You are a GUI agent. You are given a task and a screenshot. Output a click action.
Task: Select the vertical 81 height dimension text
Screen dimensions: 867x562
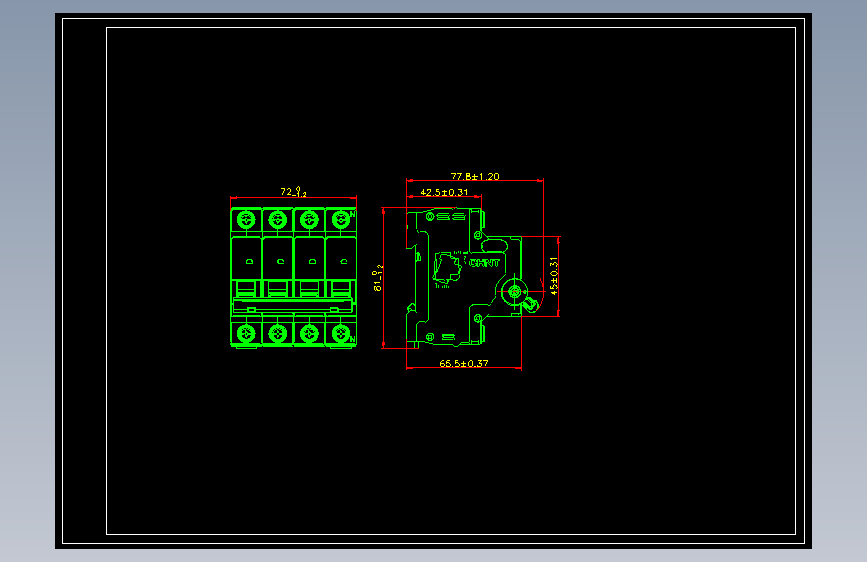tap(378, 278)
